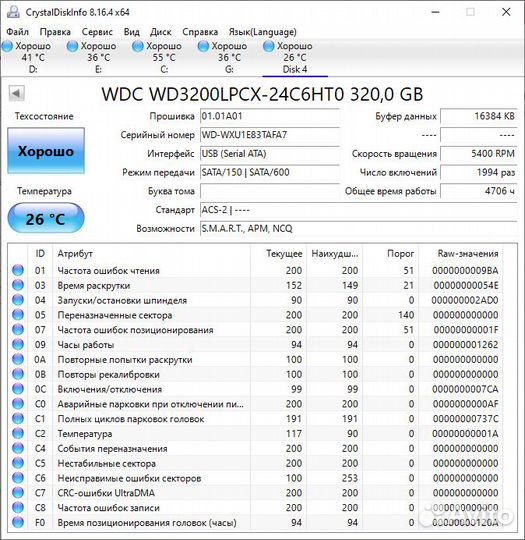
Task: Select the Время раскрутки attribute row
Action: pos(256,285)
